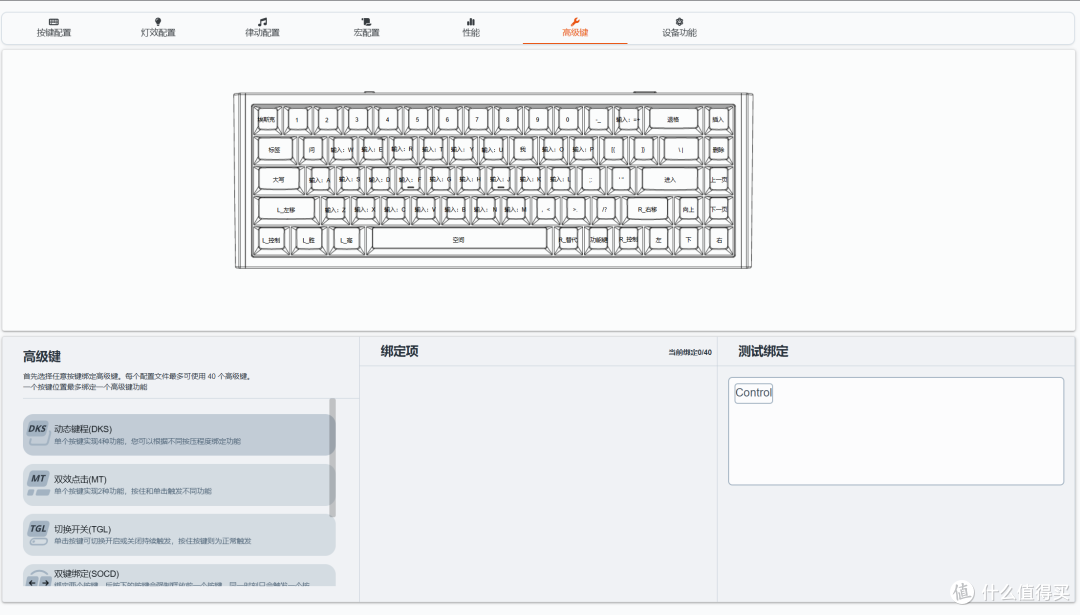Viewport: 1080px width, 615px height.
Task: Select the 插入 insert key
Action: tap(718, 119)
